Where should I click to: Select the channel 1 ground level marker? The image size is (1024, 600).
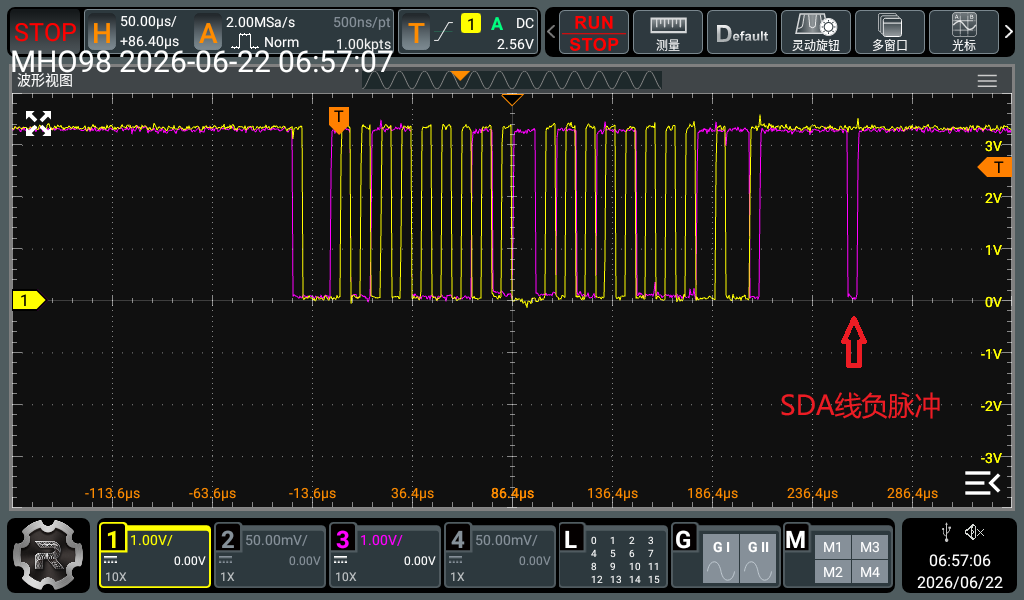[28, 300]
